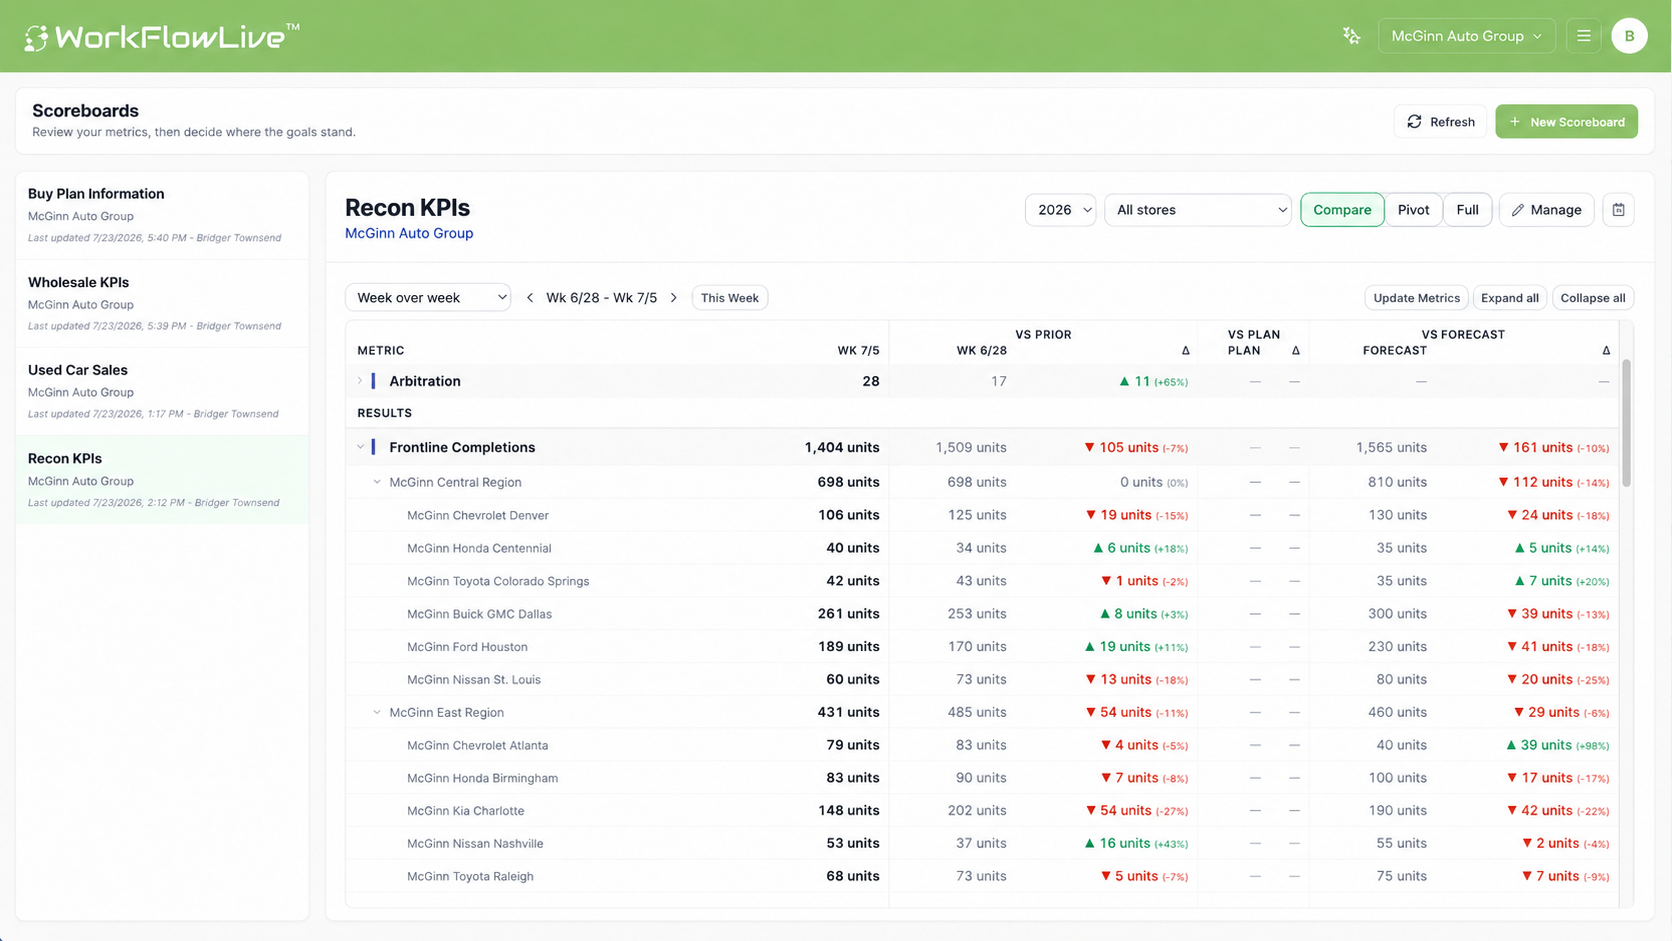Image resolution: width=1672 pixels, height=941 pixels.
Task: Open Buy Plan Information scoreboard
Action: click(162, 215)
